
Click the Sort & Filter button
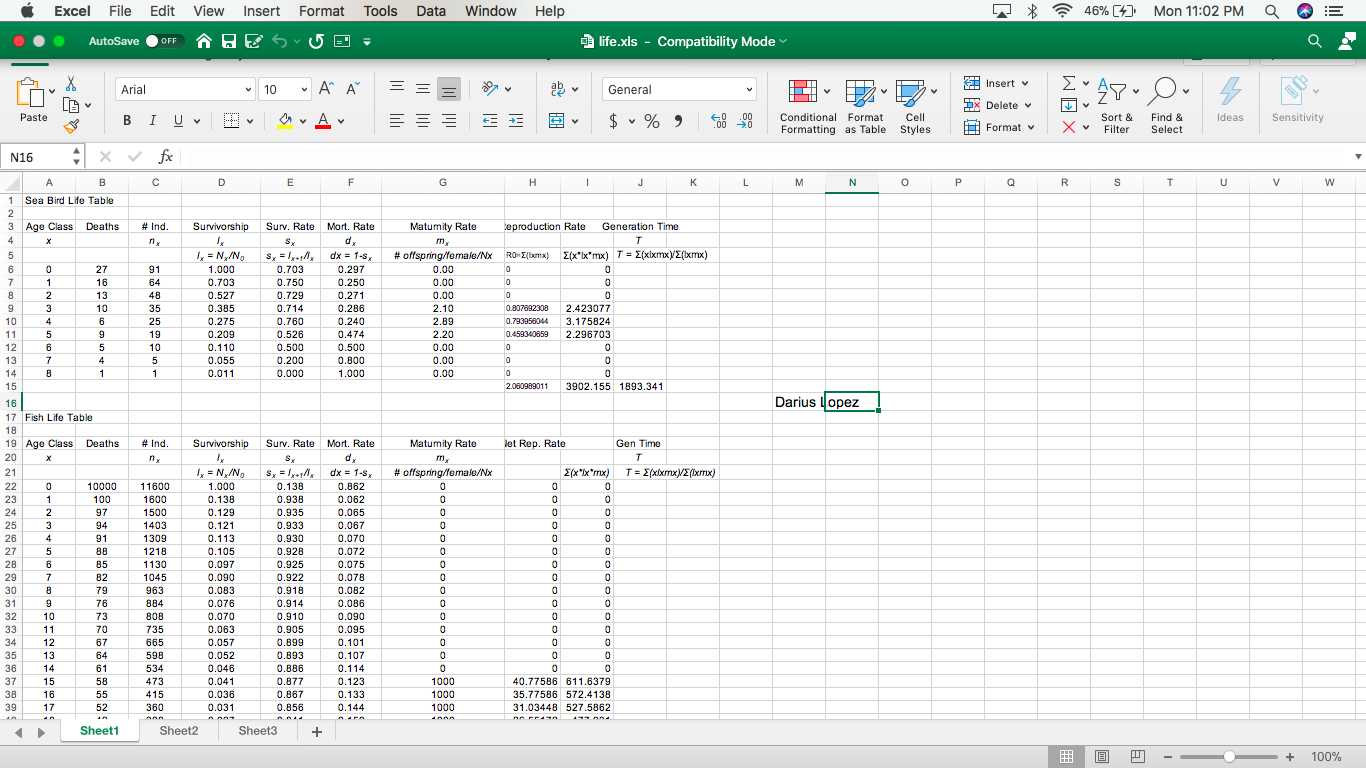pyautogui.click(x=1116, y=106)
